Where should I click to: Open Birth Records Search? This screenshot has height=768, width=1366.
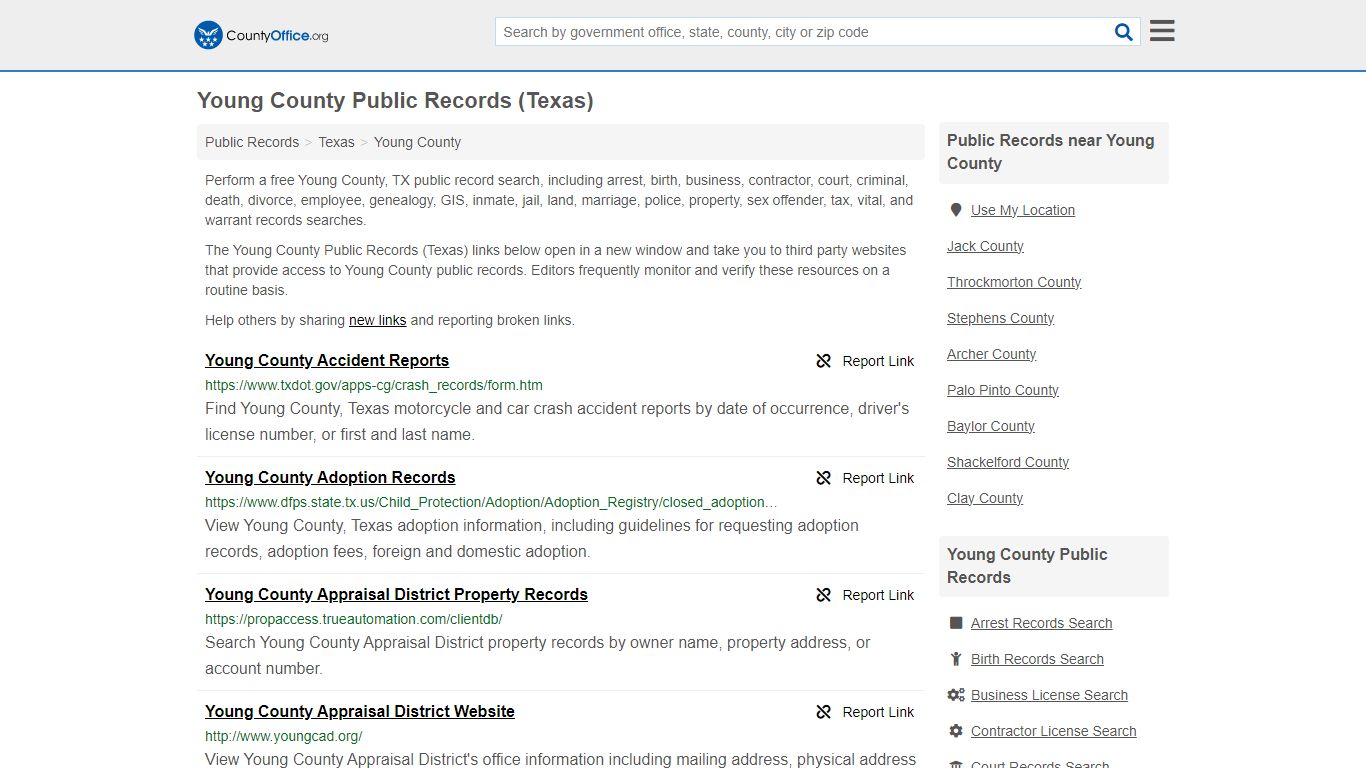coord(1037,659)
